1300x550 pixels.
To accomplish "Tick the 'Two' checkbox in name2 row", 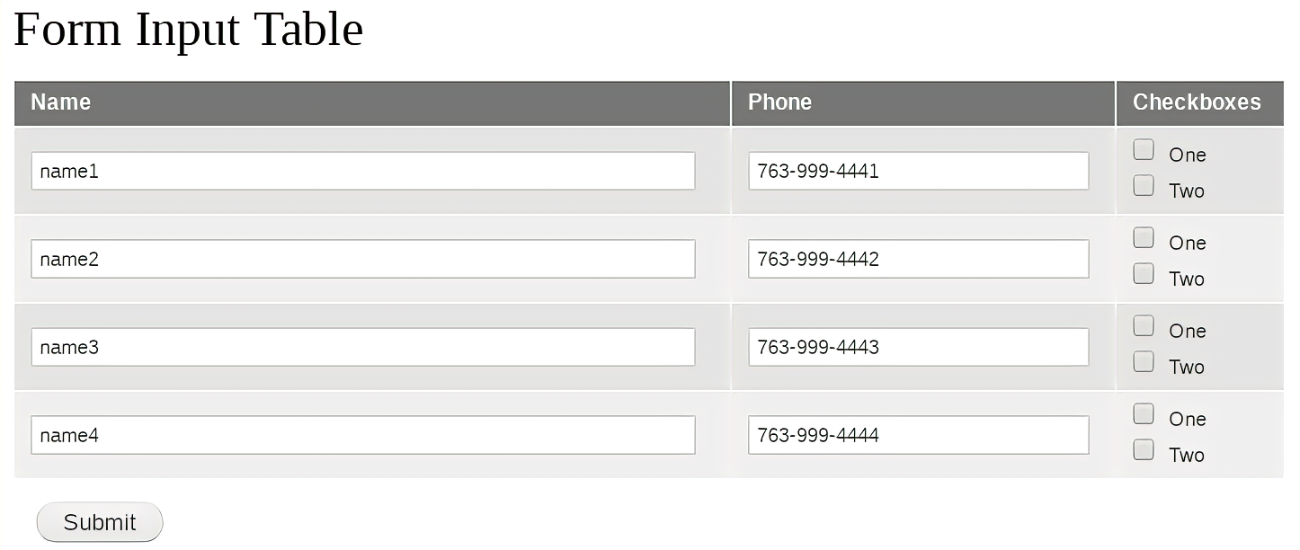I will [x=1144, y=274].
